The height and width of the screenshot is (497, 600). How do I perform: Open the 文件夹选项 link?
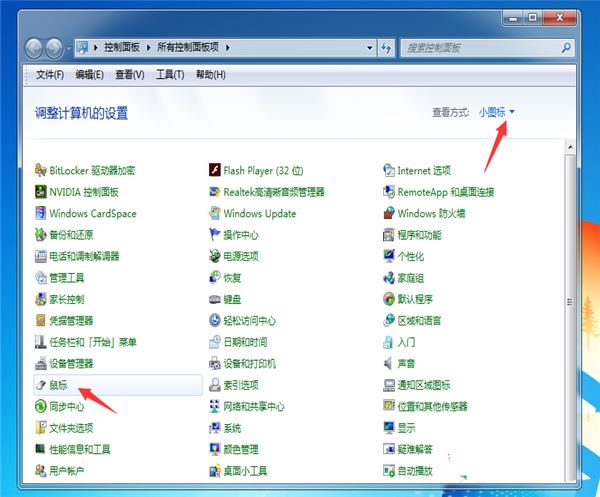71,428
